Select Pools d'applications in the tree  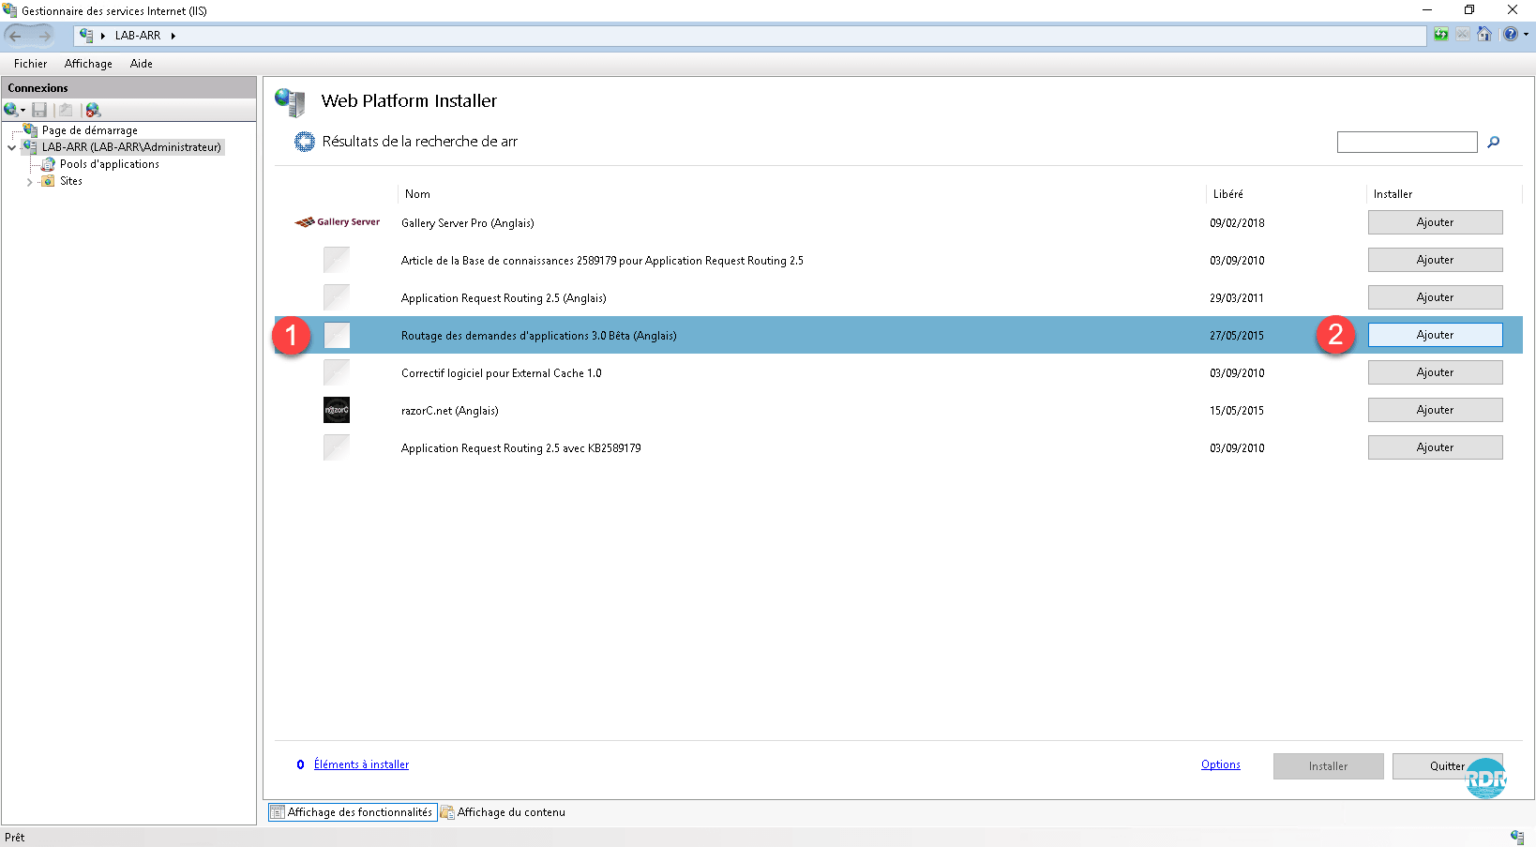click(x=109, y=164)
